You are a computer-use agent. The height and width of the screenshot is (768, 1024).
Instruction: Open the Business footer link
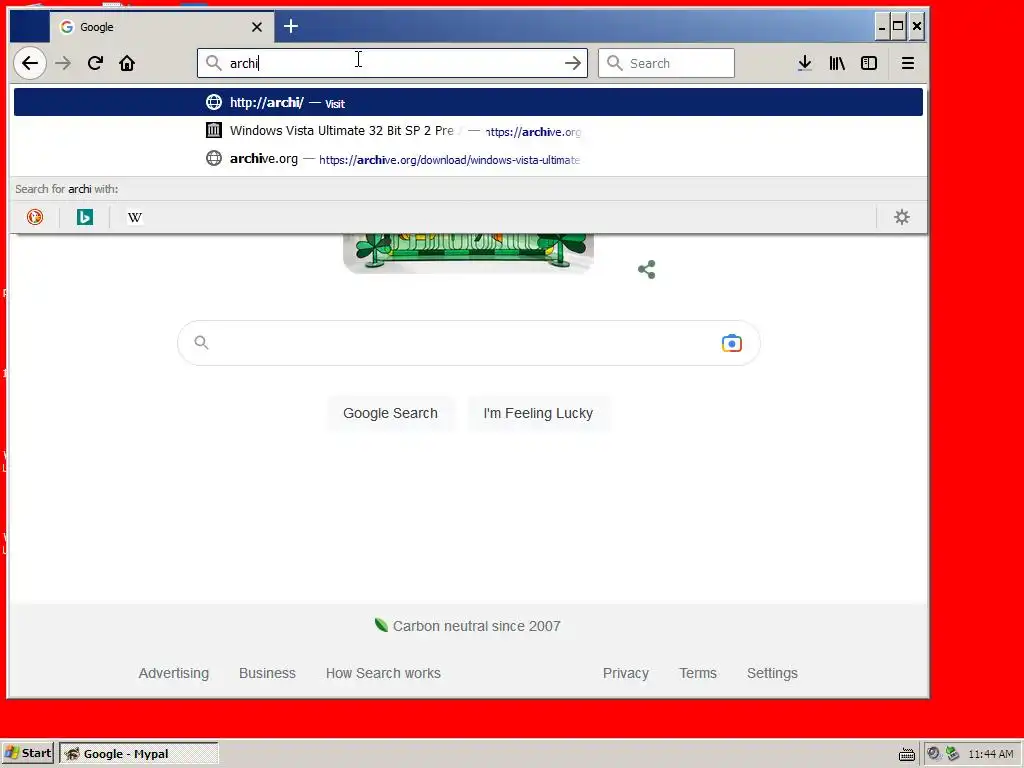pos(267,673)
